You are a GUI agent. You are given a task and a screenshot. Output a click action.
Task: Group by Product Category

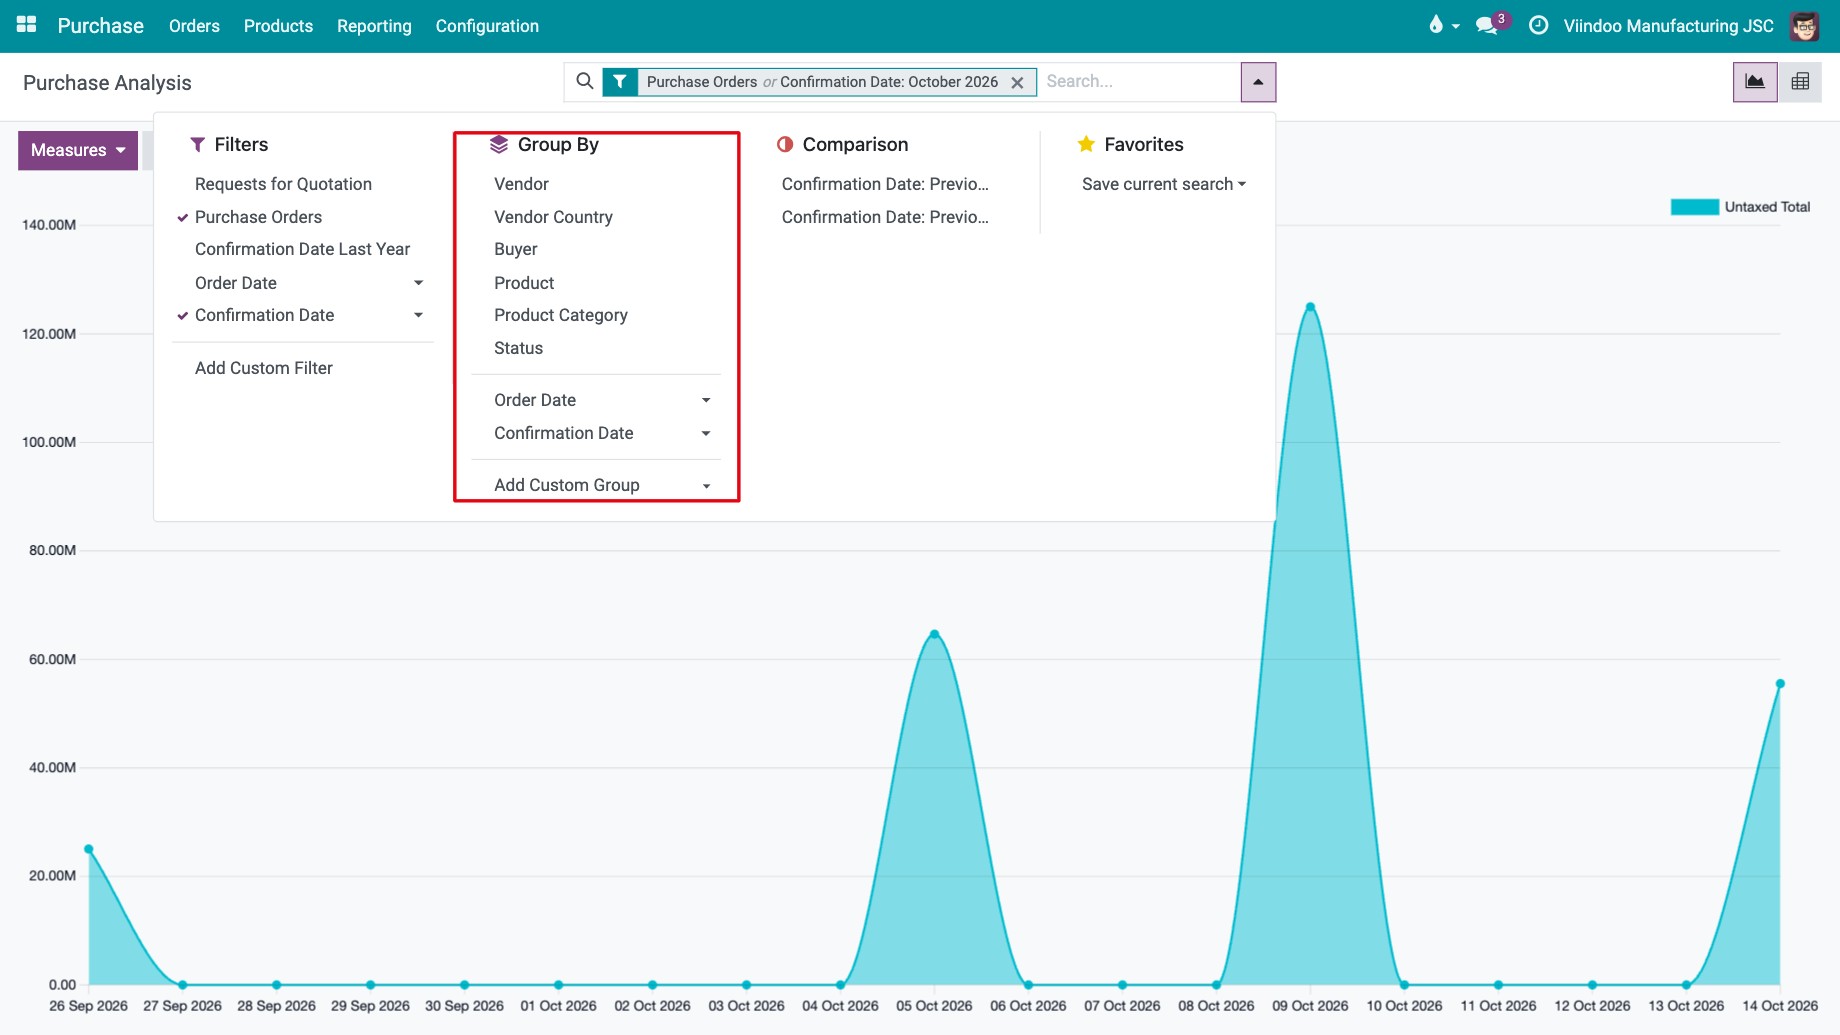point(561,315)
